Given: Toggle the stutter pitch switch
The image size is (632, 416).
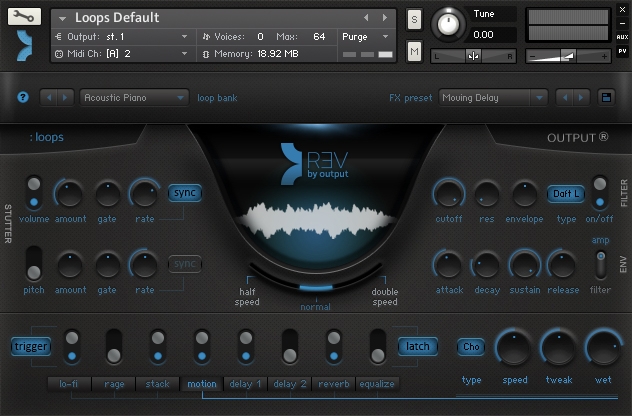Looking at the screenshot, I should [34, 264].
